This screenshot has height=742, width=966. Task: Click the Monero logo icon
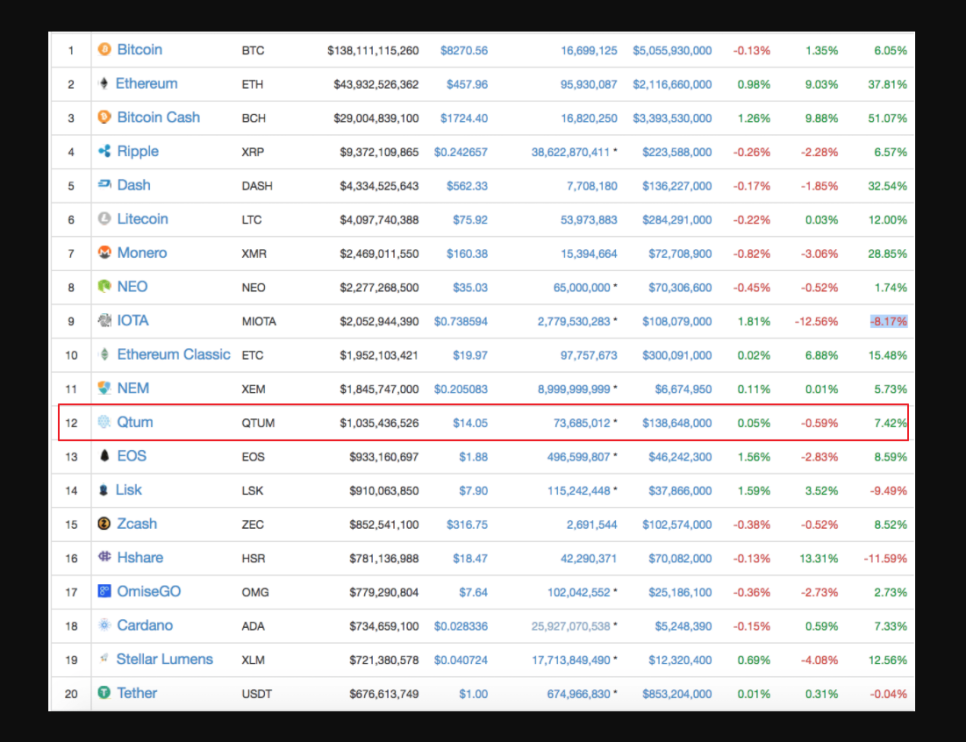point(105,252)
